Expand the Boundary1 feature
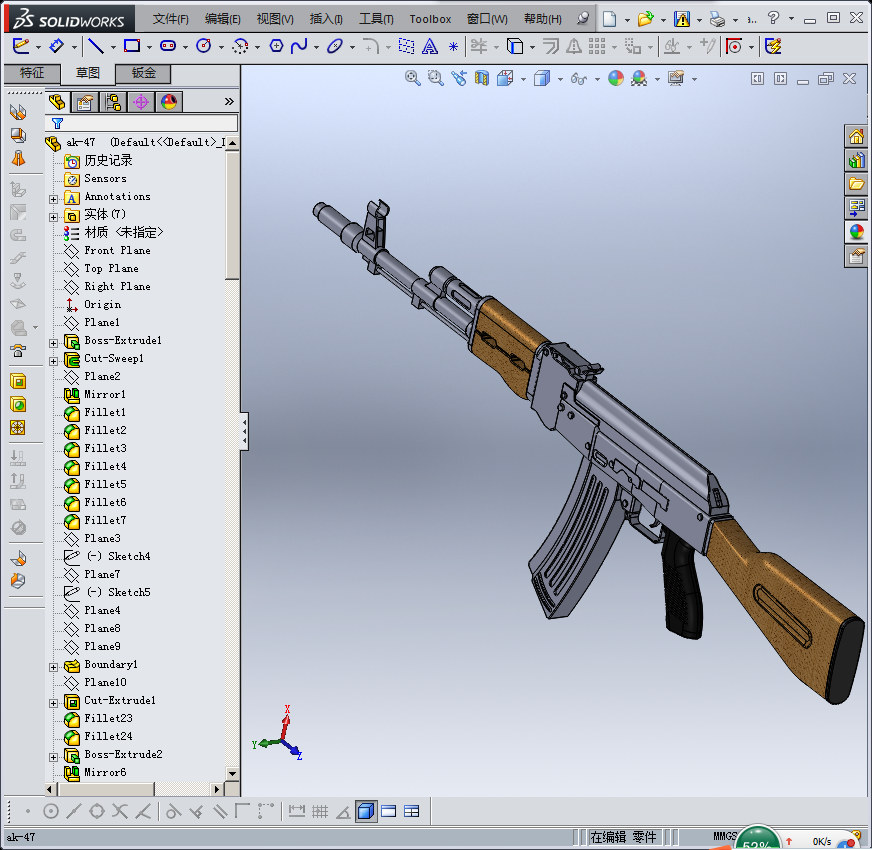Image resolution: width=872 pixels, height=850 pixels. (x=53, y=667)
